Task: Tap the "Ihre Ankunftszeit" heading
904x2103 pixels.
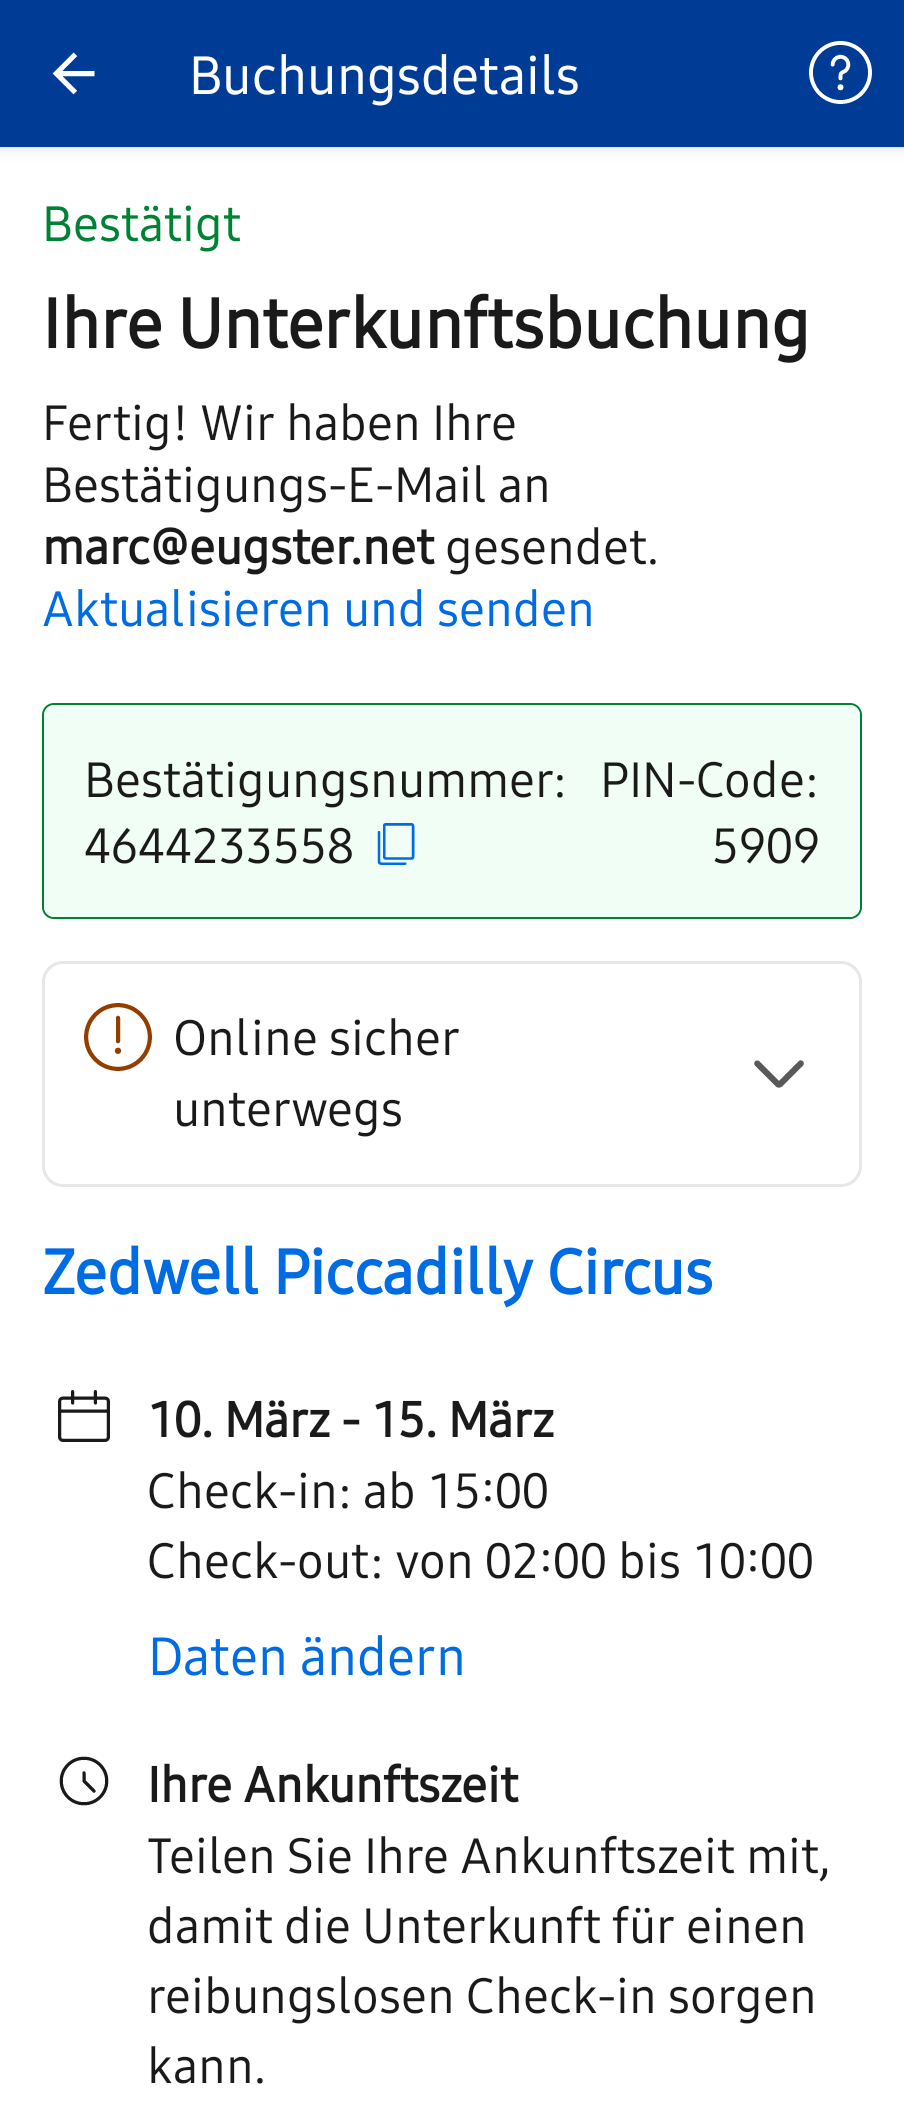Action: pyautogui.click(x=333, y=1784)
